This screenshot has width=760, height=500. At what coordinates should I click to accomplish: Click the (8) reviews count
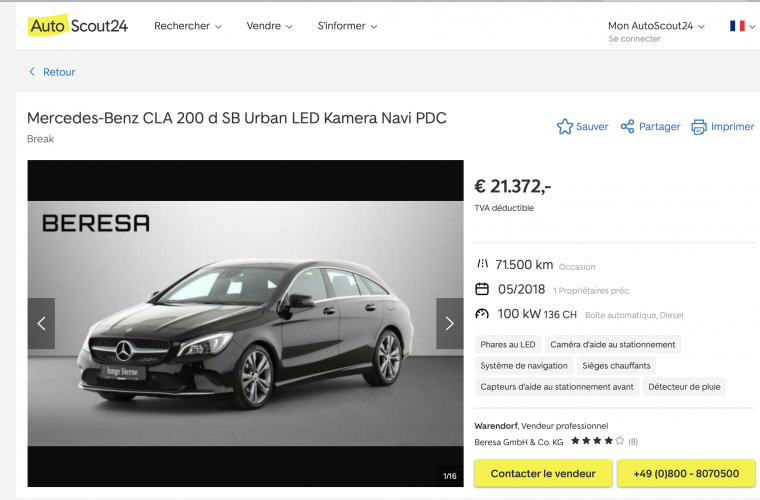(633, 441)
